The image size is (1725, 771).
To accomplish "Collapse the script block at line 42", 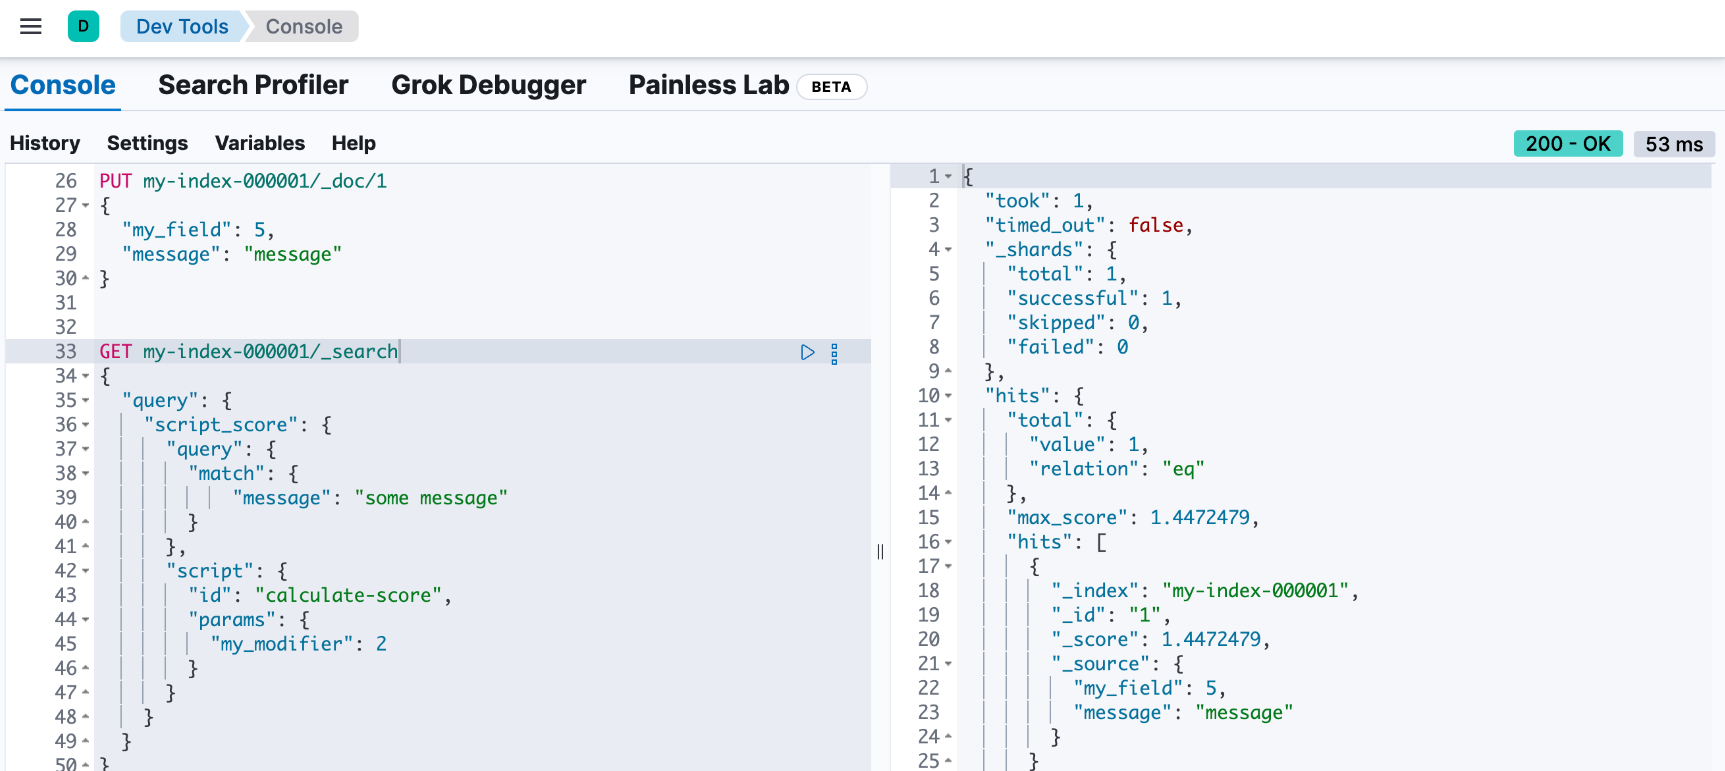I will tap(86, 572).
